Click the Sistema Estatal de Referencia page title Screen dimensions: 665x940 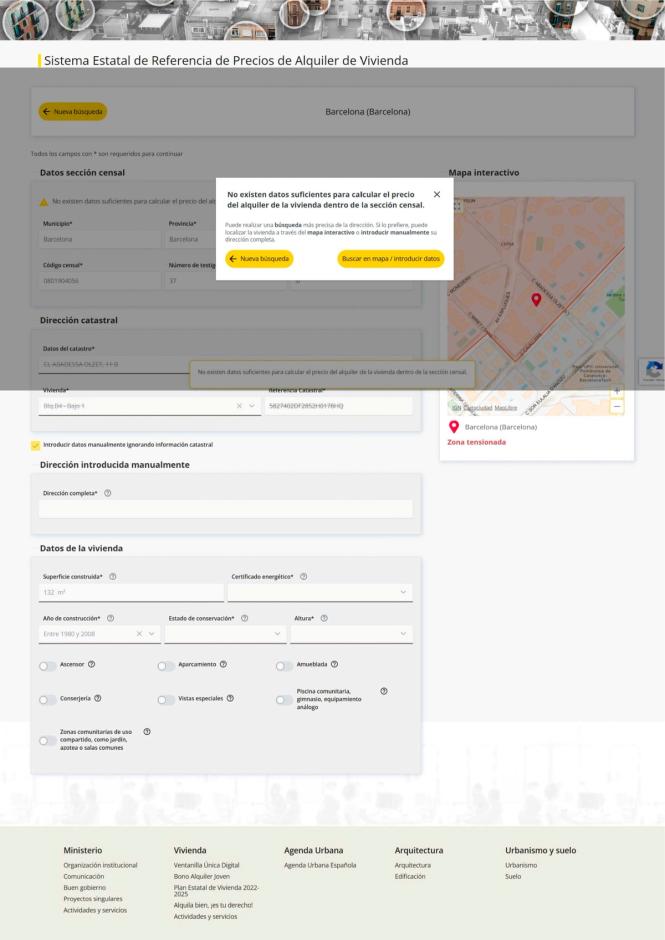pos(226,61)
